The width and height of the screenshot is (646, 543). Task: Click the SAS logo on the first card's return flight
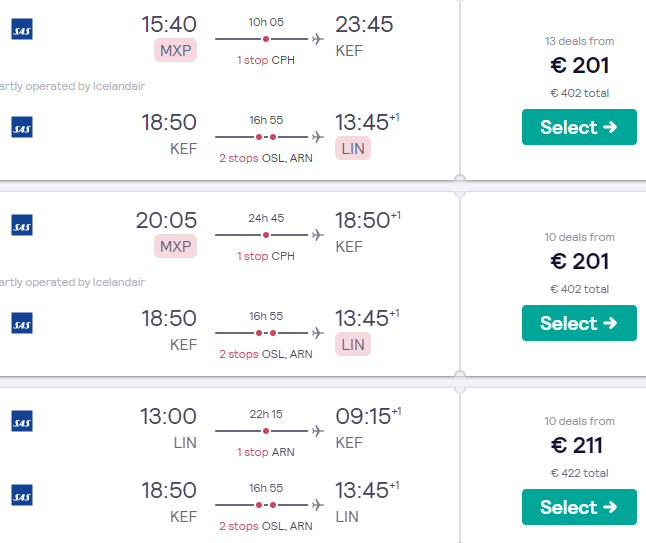click(x=22, y=127)
